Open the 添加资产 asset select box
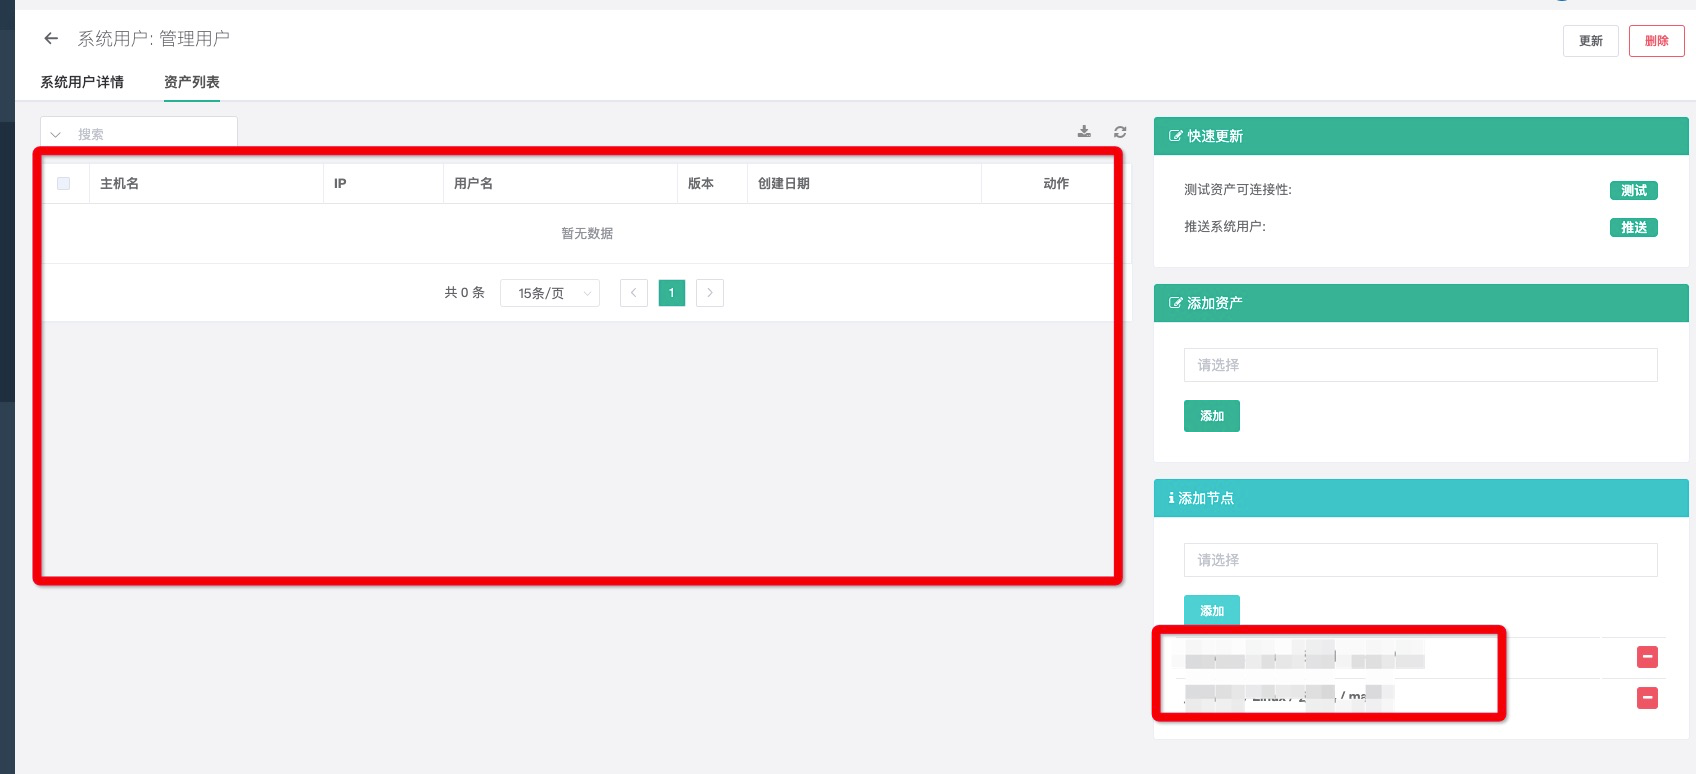Viewport: 1696px width, 774px height. click(1420, 365)
